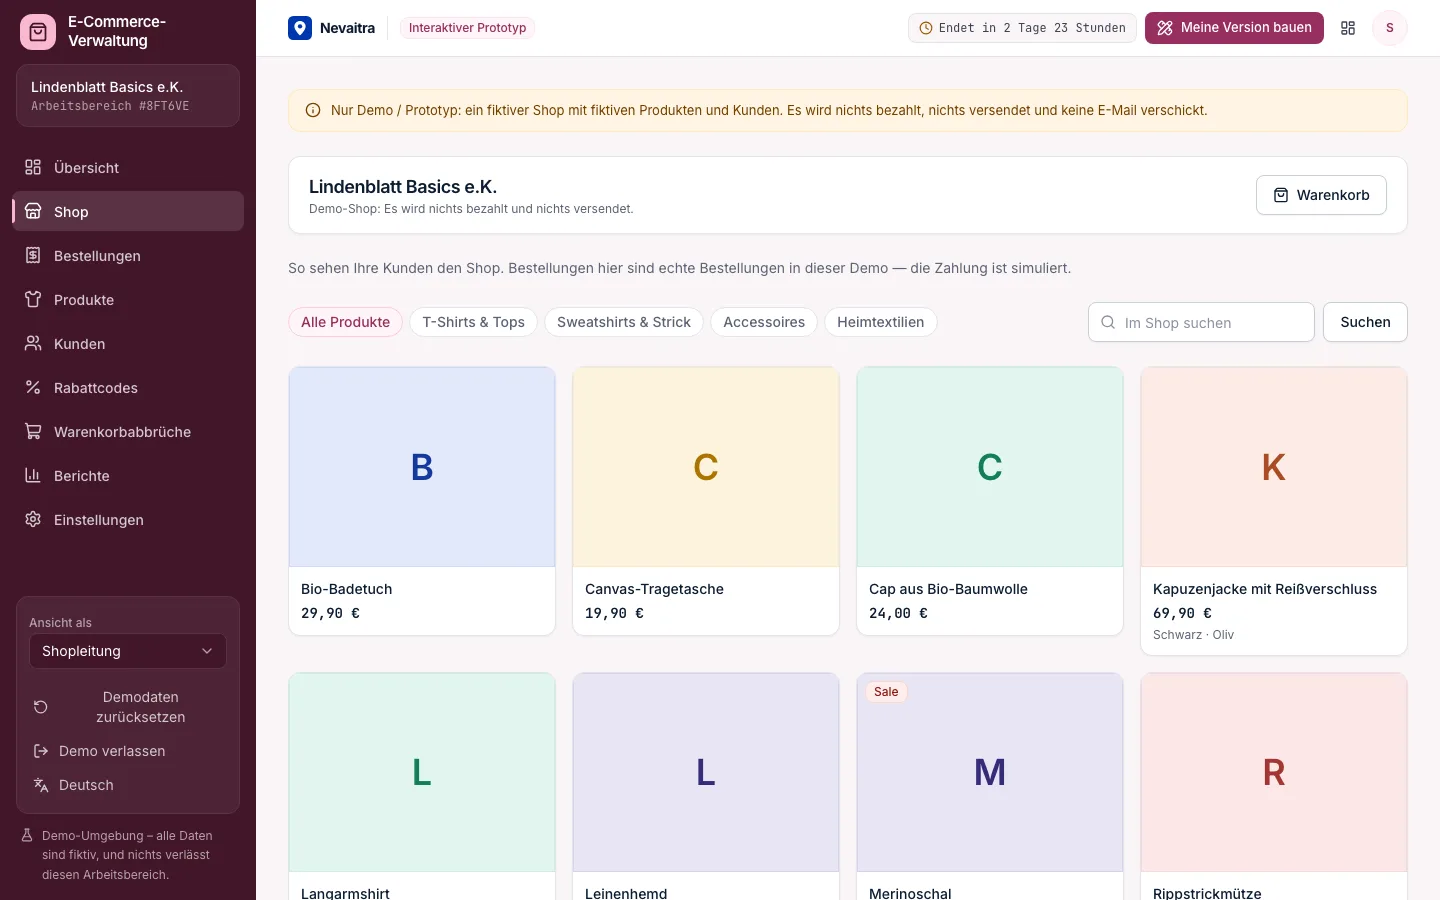1440x900 pixels.
Task: Click the Rabattcodes percent icon
Action: pyautogui.click(x=33, y=387)
